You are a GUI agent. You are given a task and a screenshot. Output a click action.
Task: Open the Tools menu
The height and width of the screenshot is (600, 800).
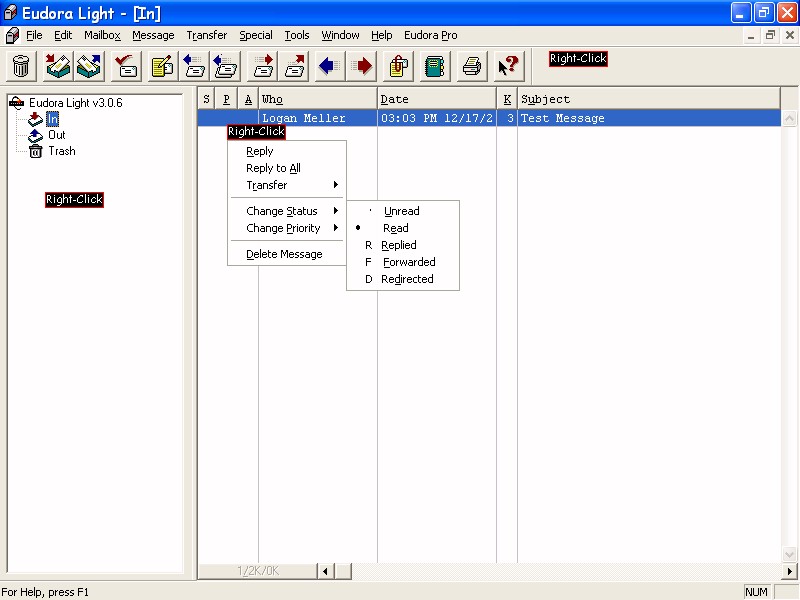coord(297,35)
